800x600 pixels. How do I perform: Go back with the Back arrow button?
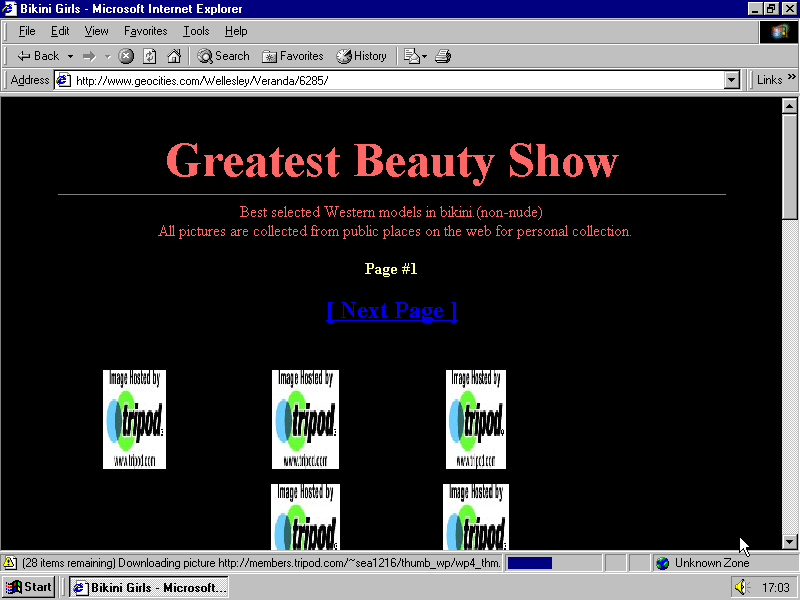point(38,56)
